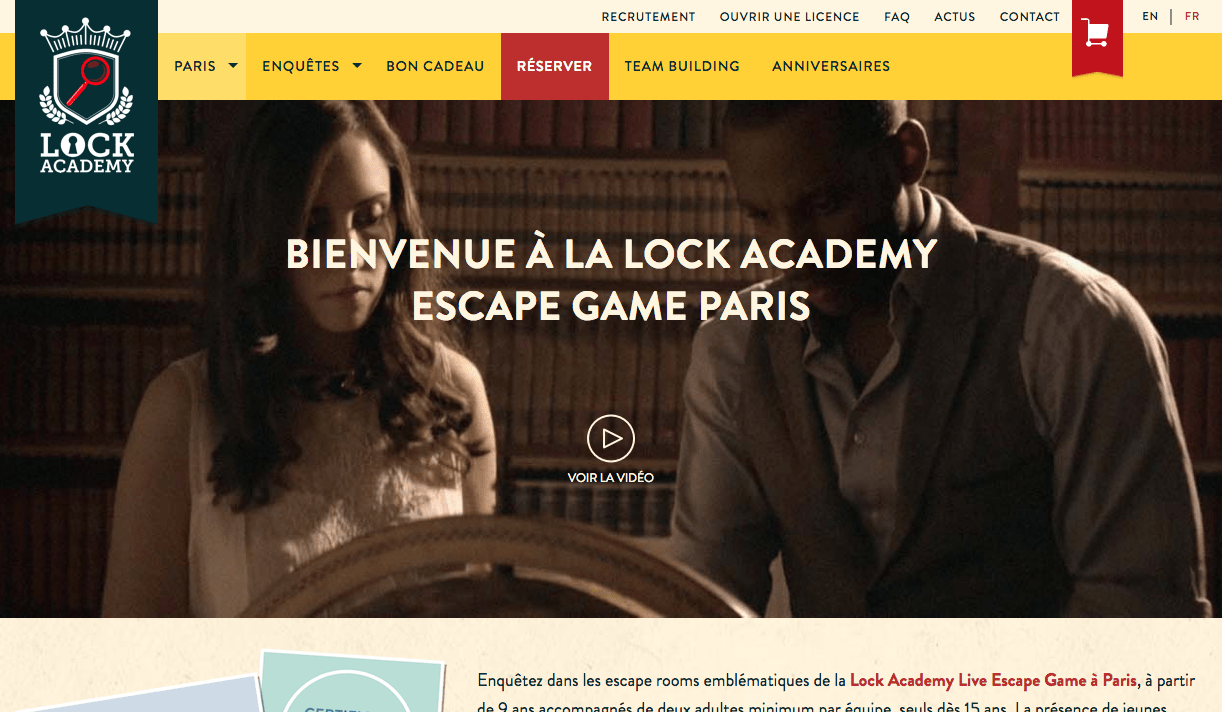Click the red Réserver button
The image size is (1222, 712).
tap(555, 66)
